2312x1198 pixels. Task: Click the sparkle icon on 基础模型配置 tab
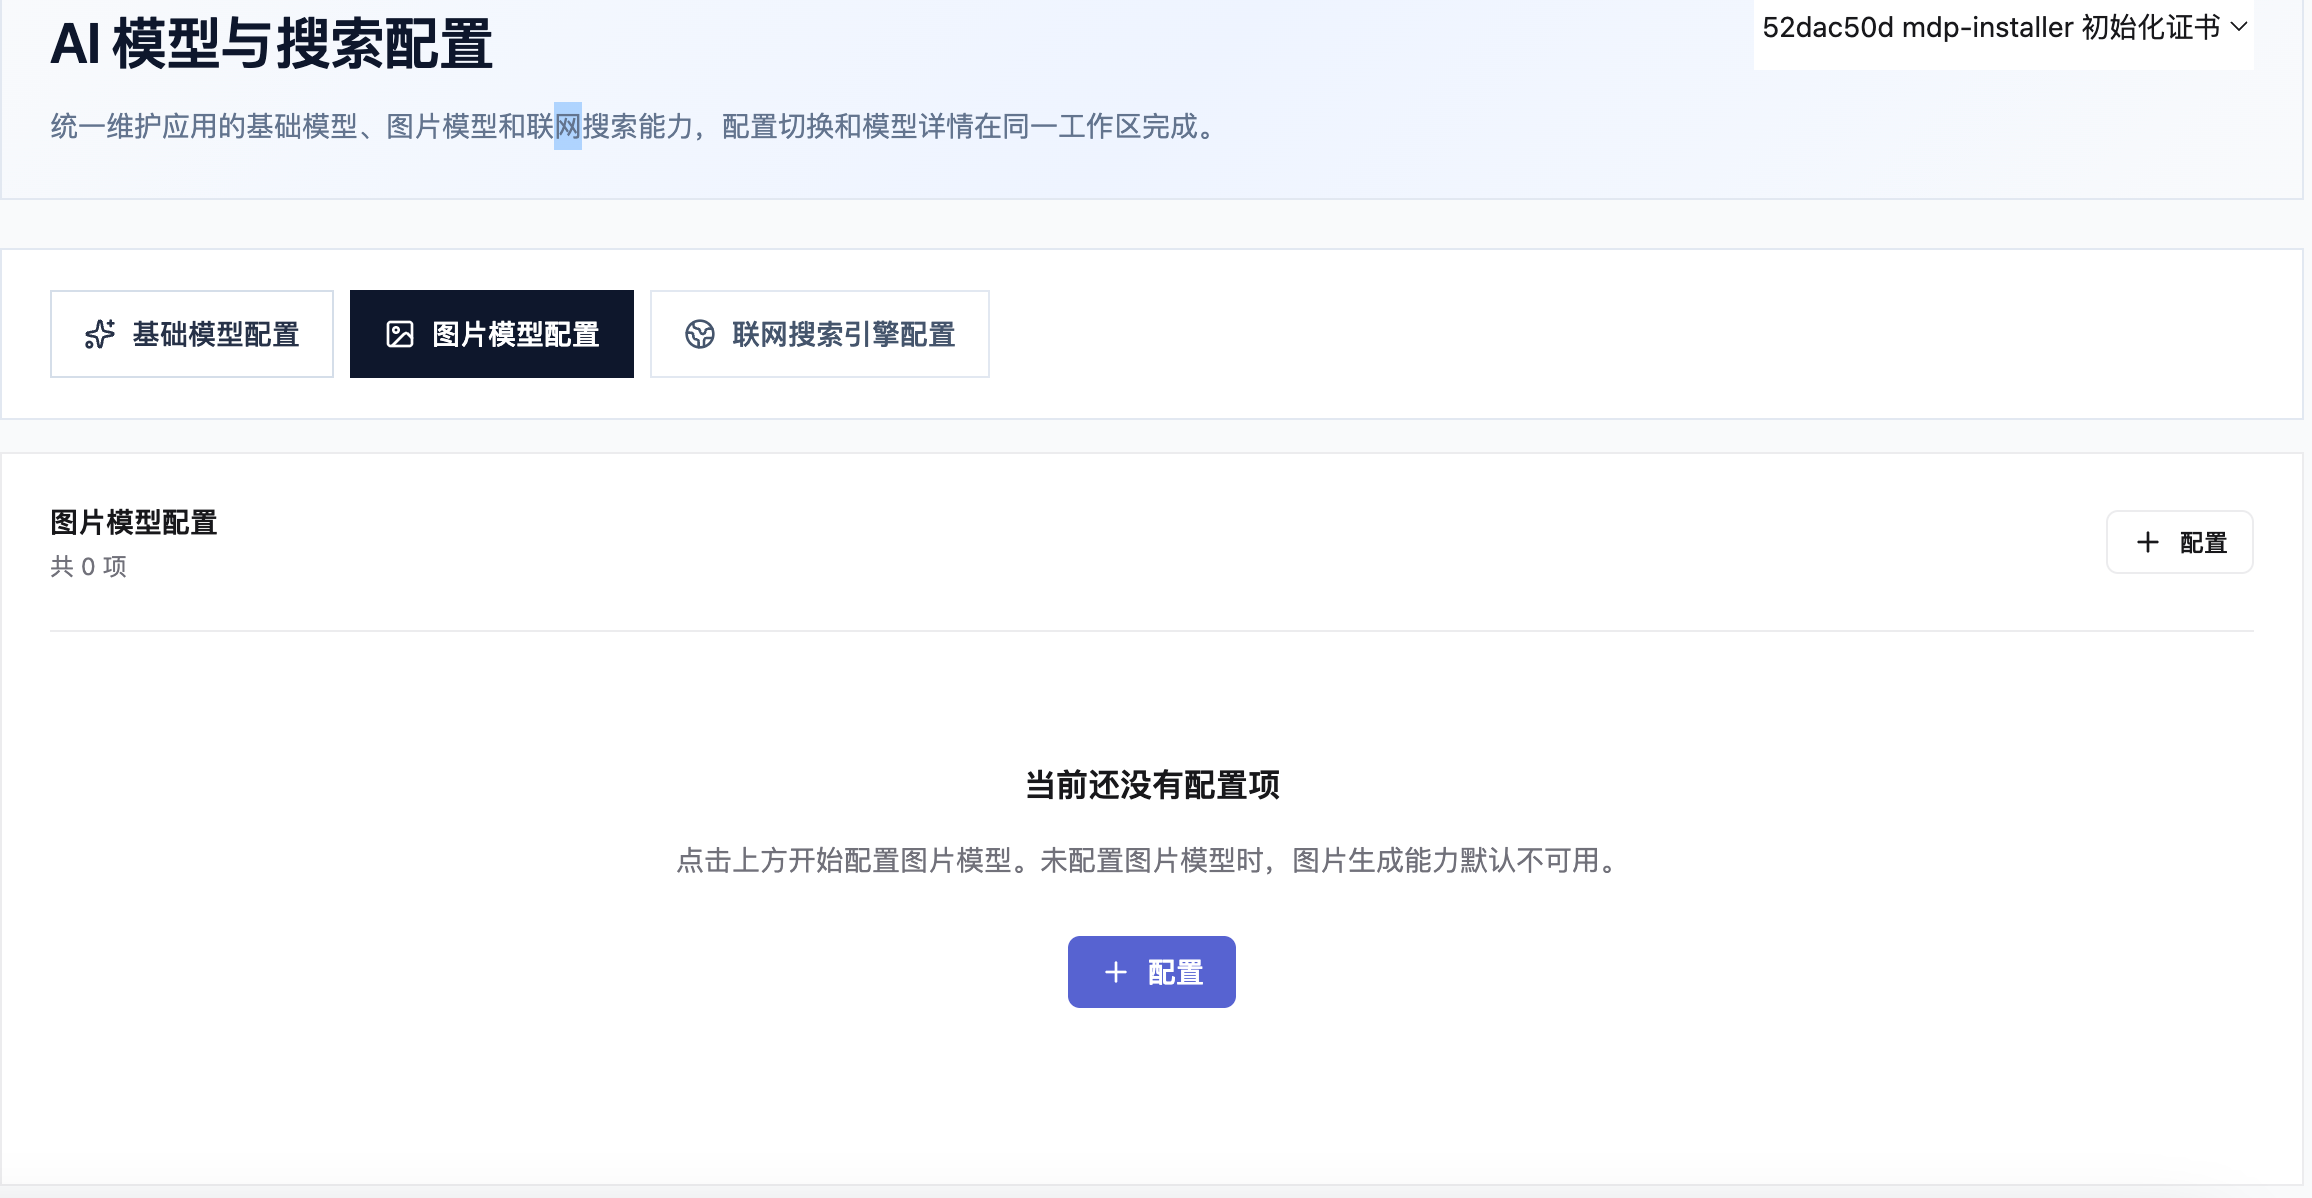pos(100,334)
